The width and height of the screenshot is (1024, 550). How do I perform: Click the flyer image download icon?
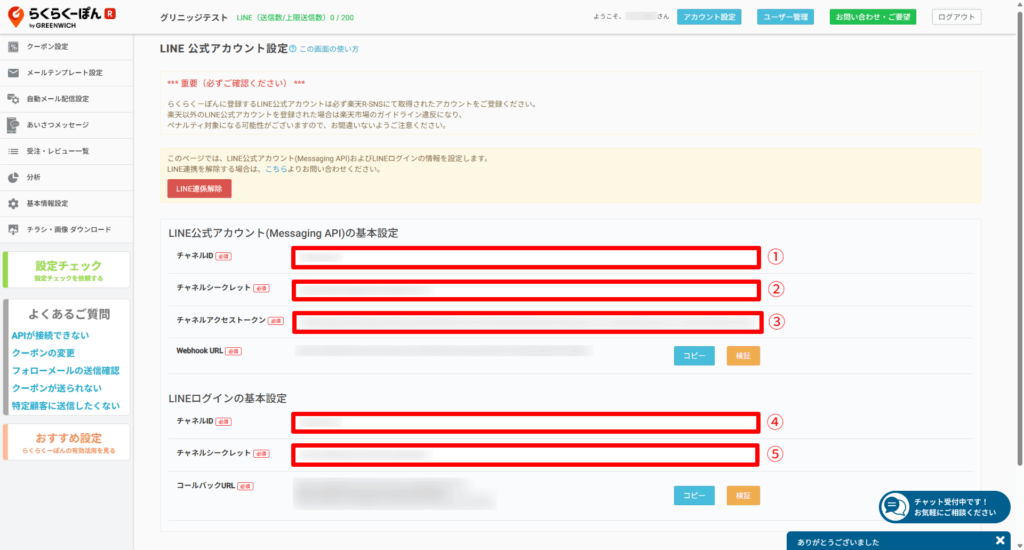(13, 229)
